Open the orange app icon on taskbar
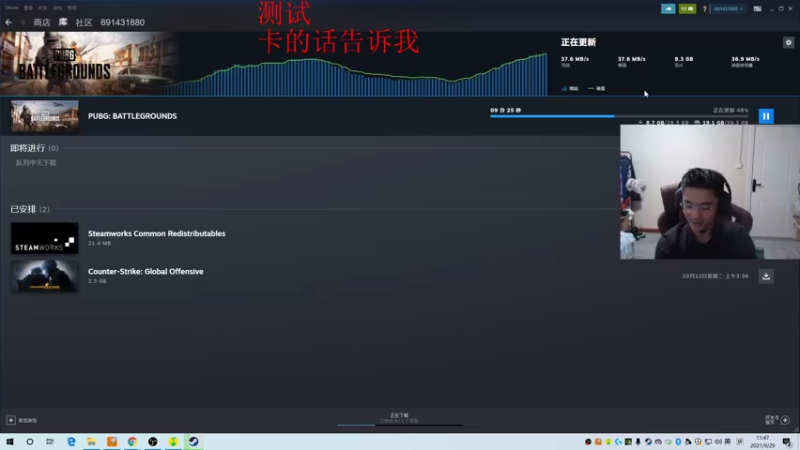The height and width of the screenshot is (450, 800). [112, 442]
